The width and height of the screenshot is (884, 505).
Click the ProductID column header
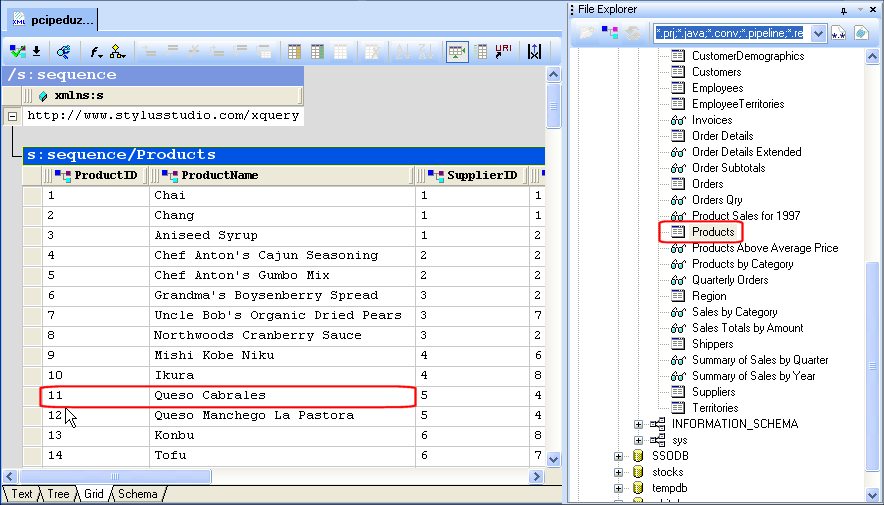tap(95, 175)
